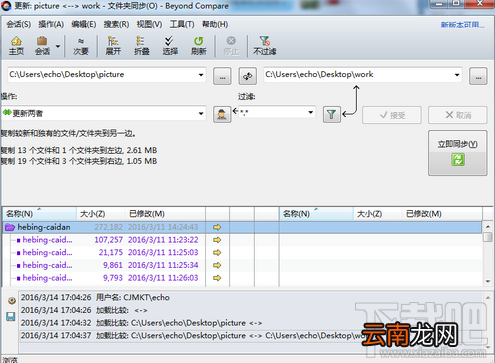
Task: Open the Tools (工具) menu
Action: 182,24
